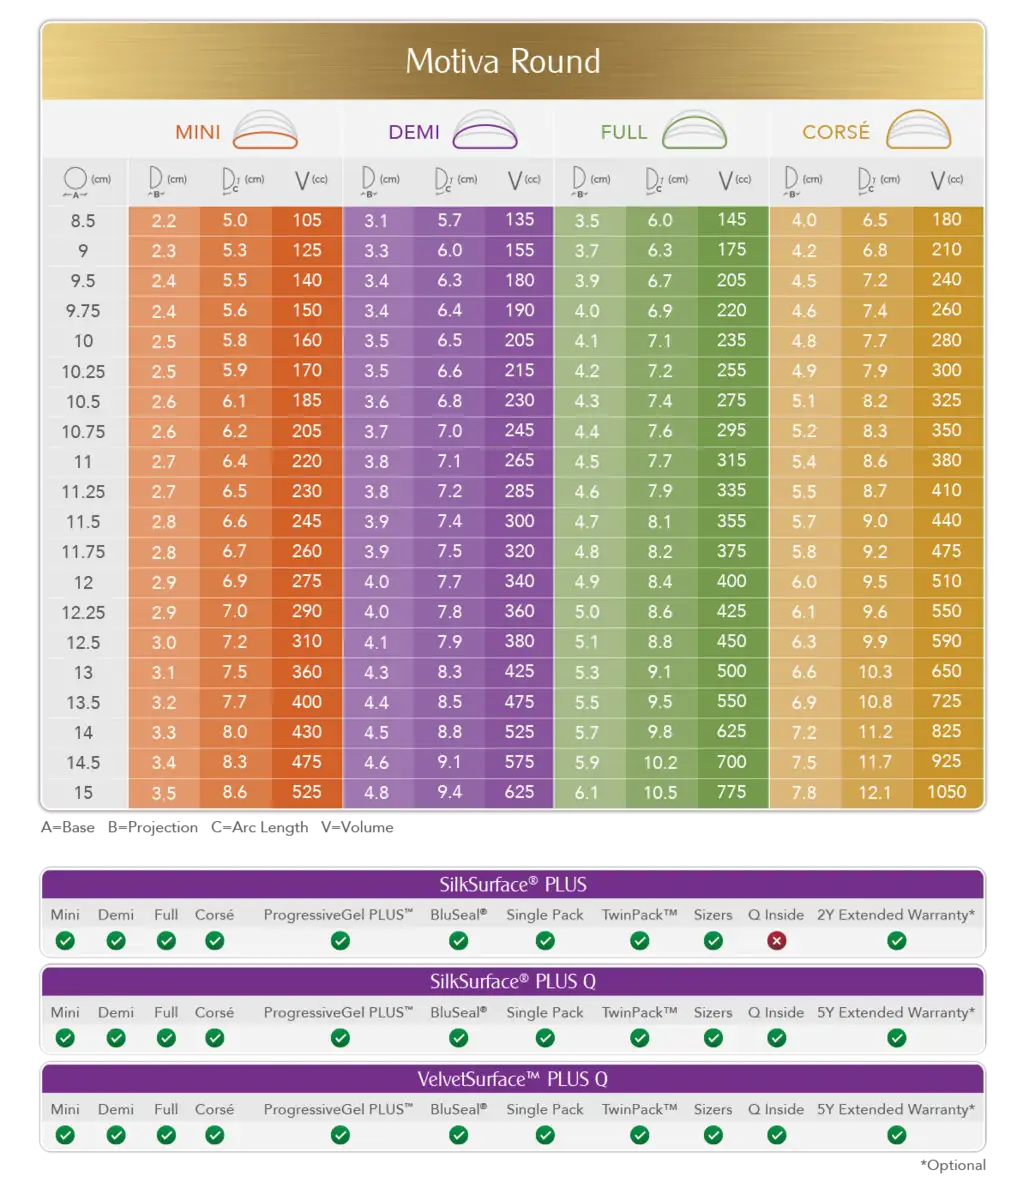Click the 12.5 cm base diameter row label

[83, 642]
